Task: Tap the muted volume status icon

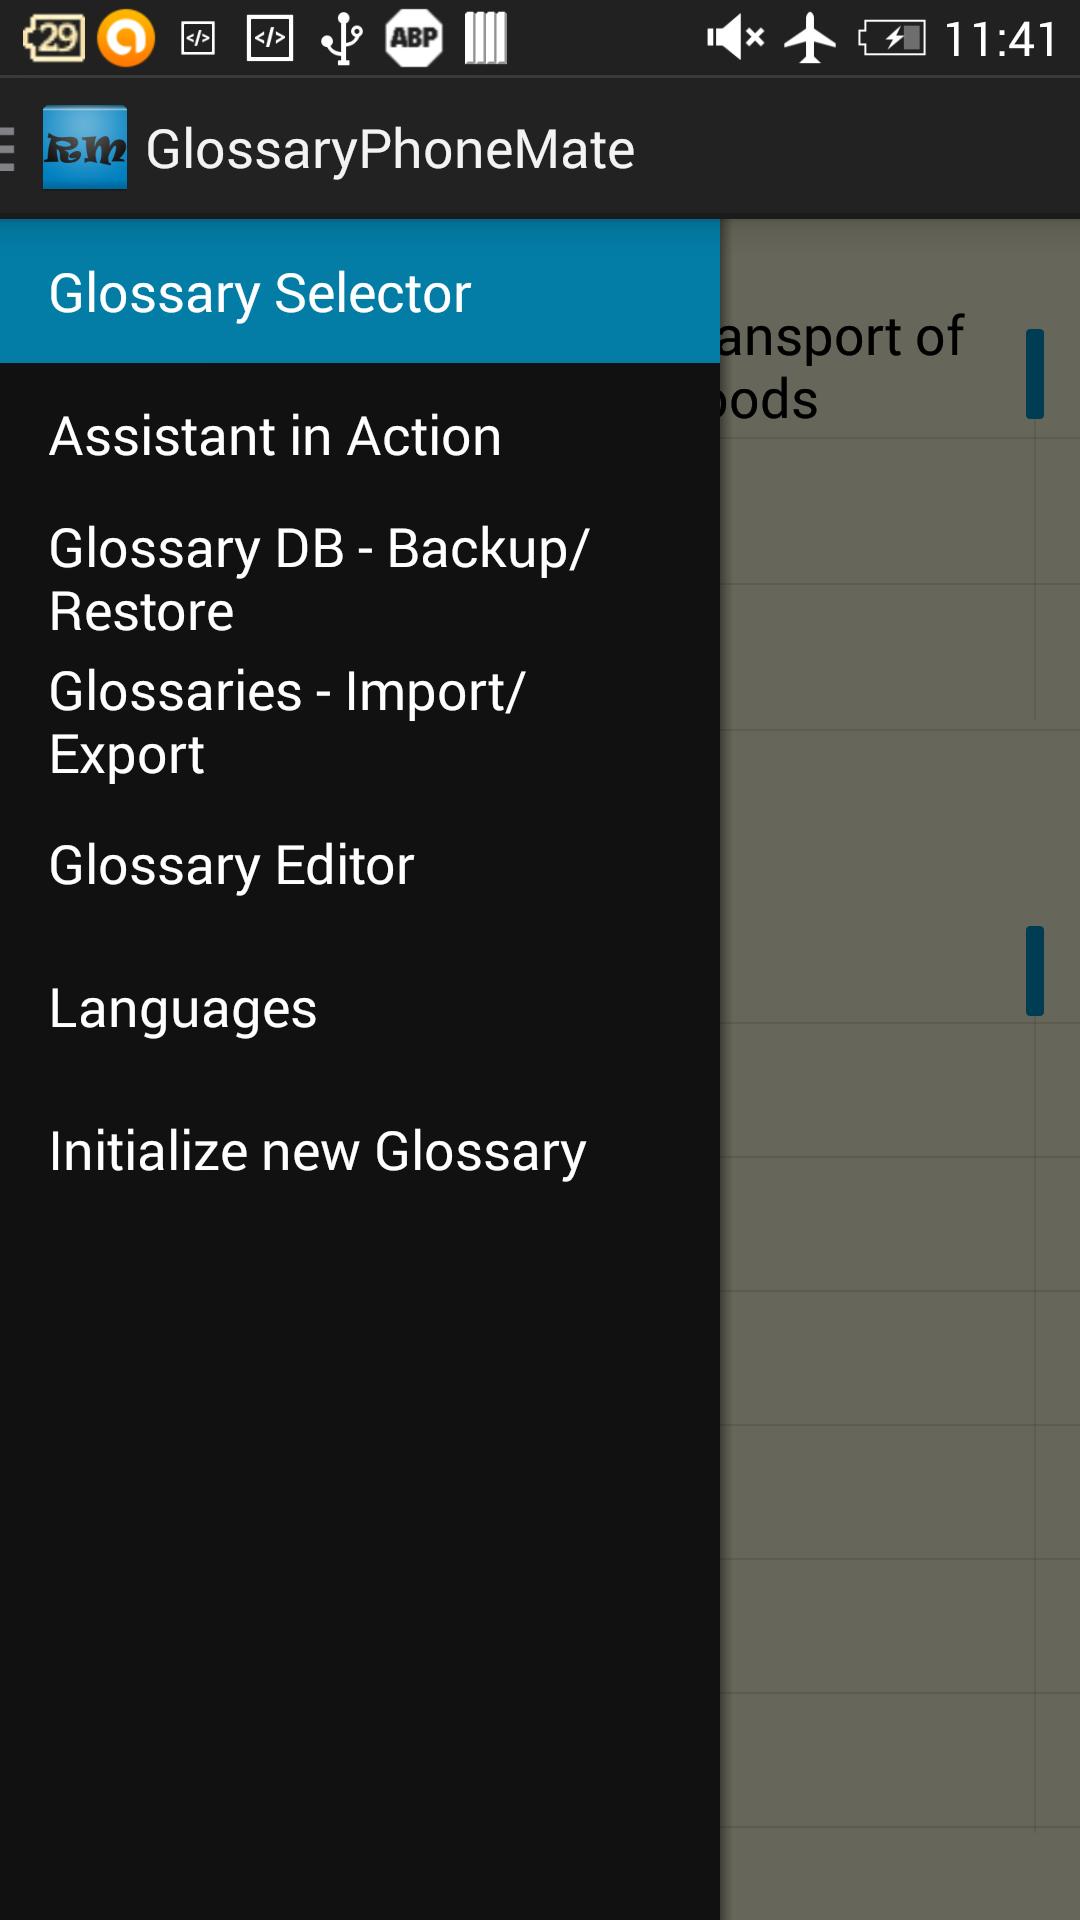Action: coord(733,38)
